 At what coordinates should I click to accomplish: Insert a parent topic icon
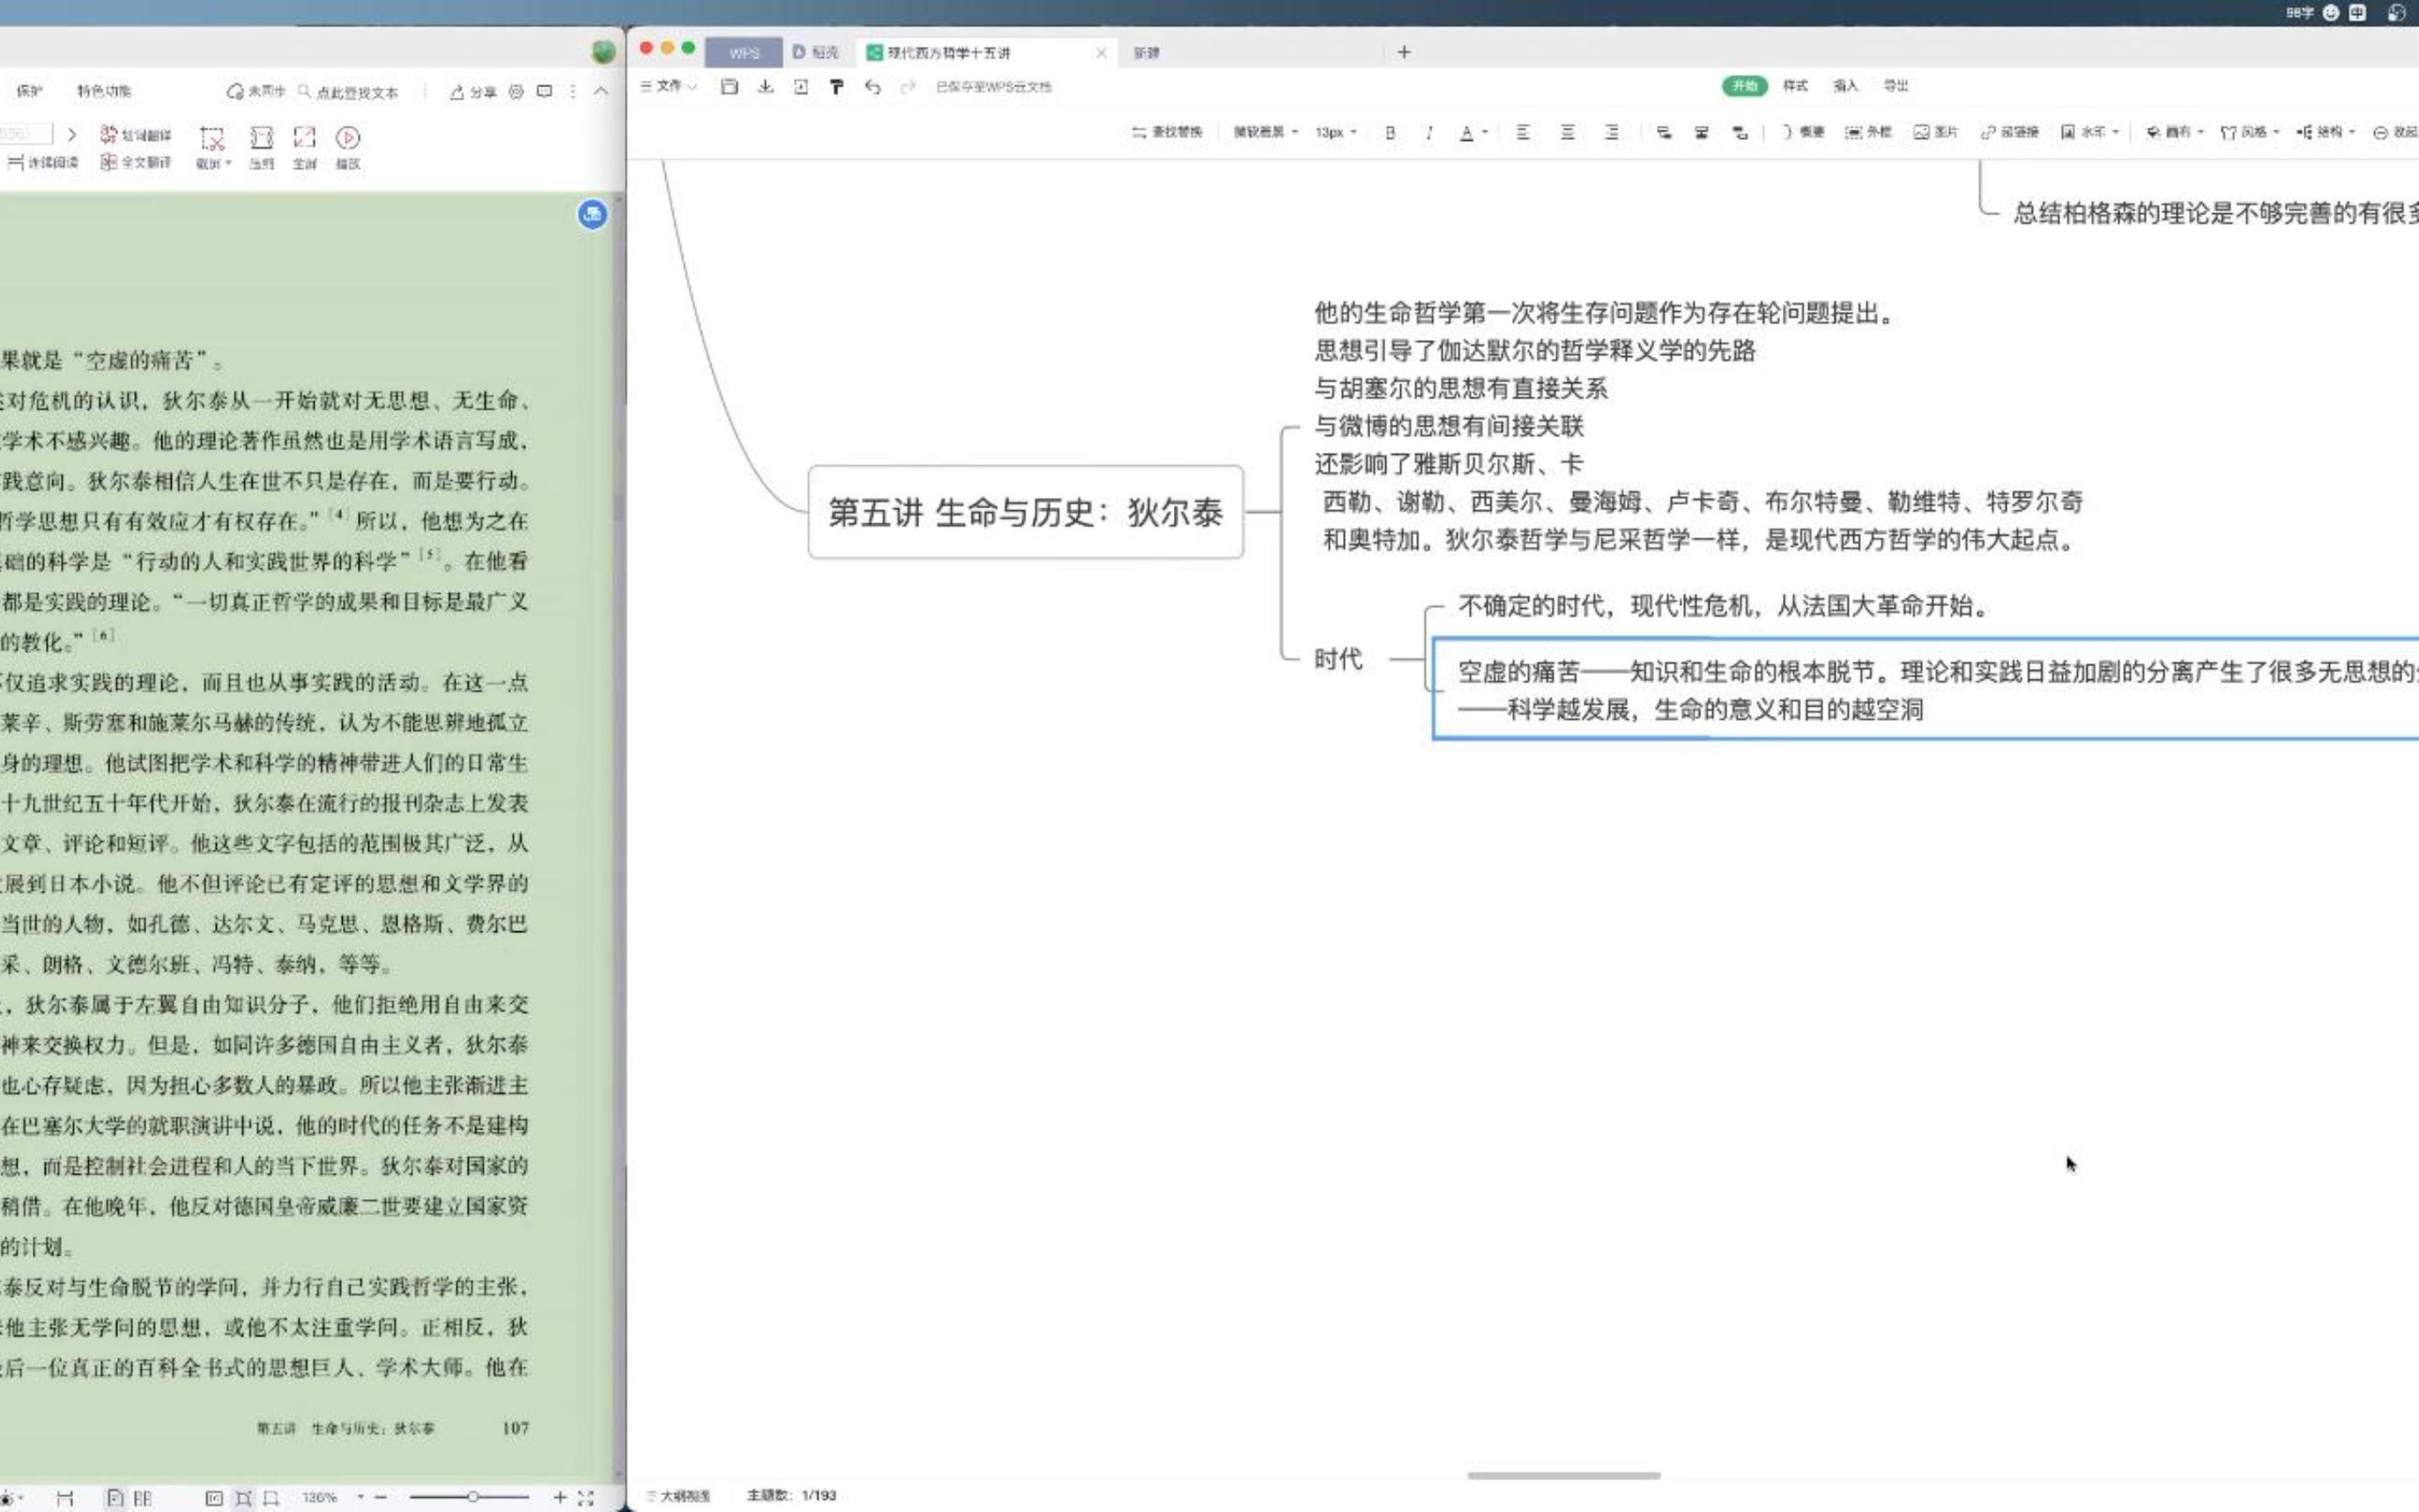pyautogui.click(x=1740, y=132)
